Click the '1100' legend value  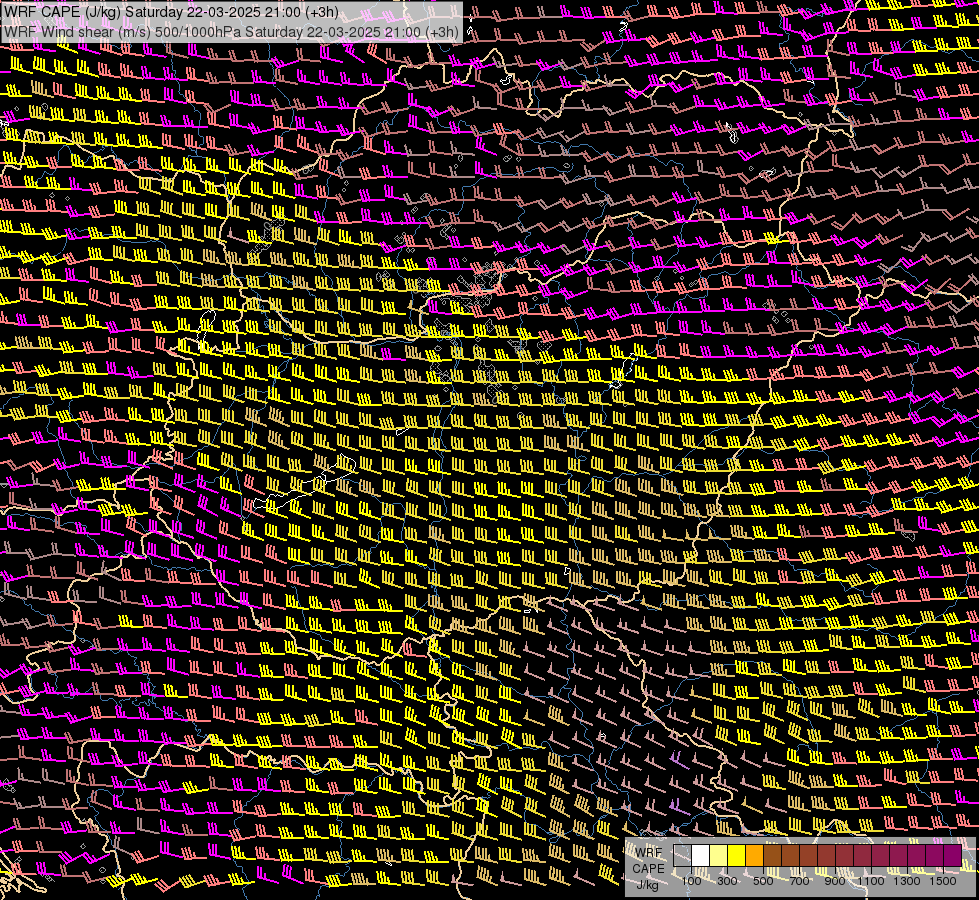point(870,881)
